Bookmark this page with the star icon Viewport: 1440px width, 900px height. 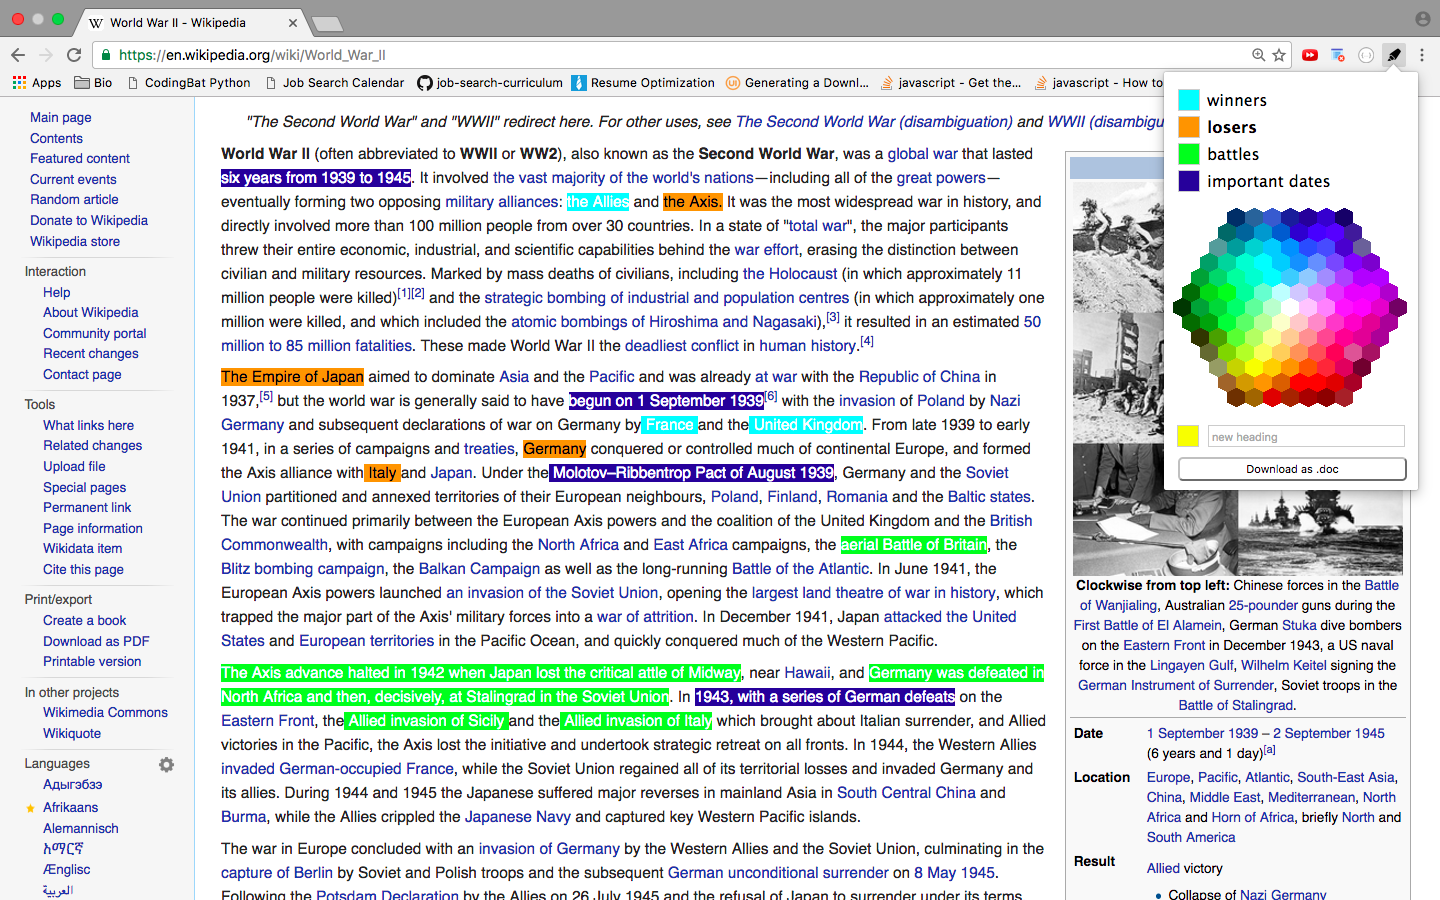click(1279, 55)
